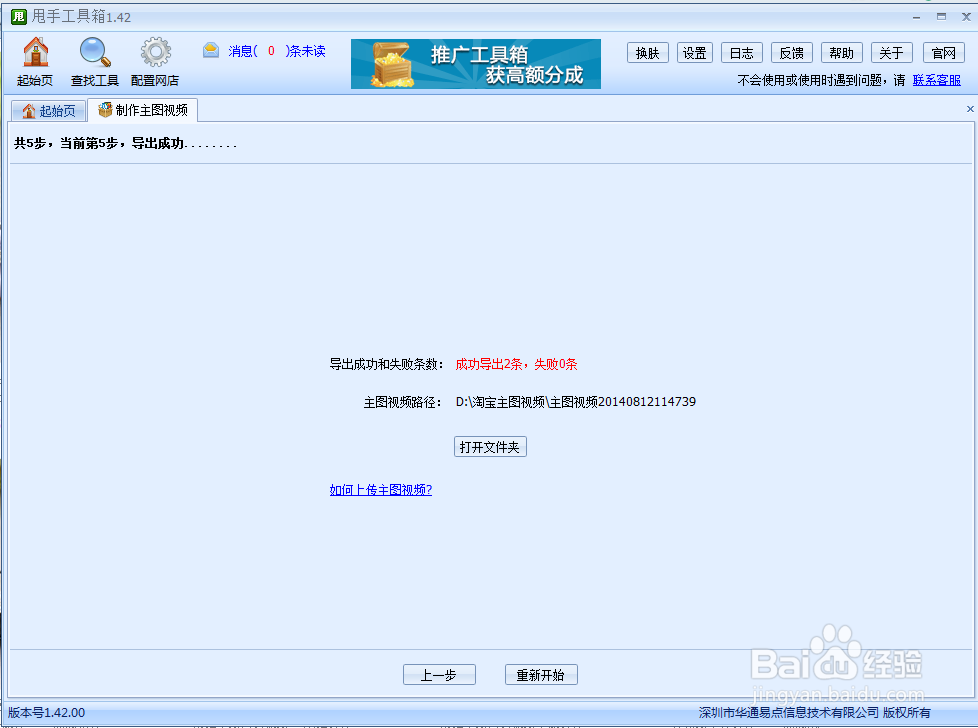View logs via the 日志 button
The width and height of the screenshot is (978, 728).
click(x=741, y=52)
